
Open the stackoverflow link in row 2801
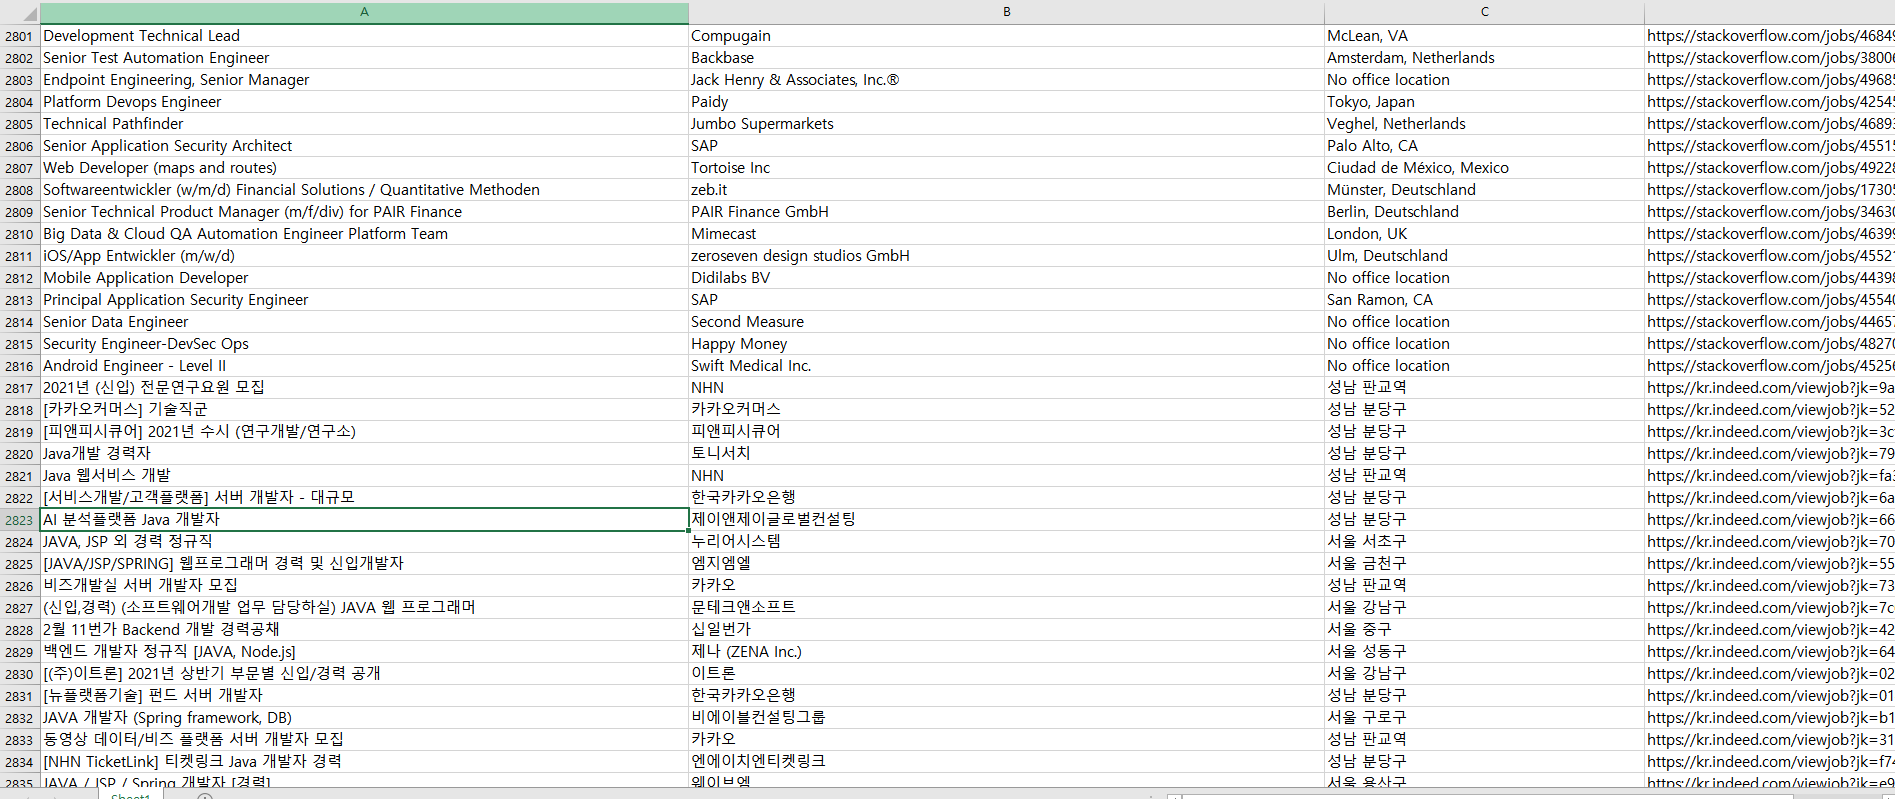click(x=1770, y=36)
